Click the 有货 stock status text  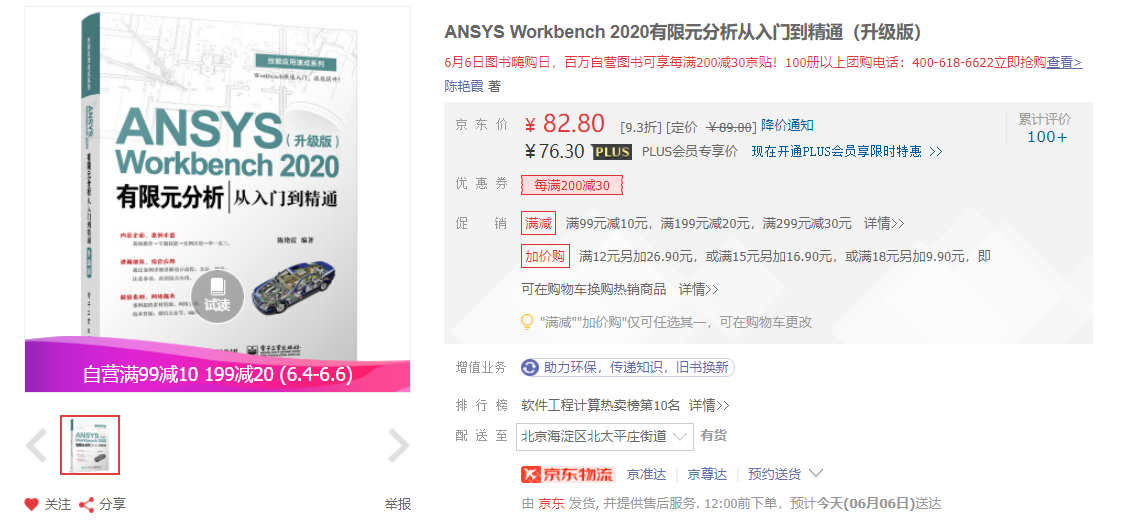[713, 436]
